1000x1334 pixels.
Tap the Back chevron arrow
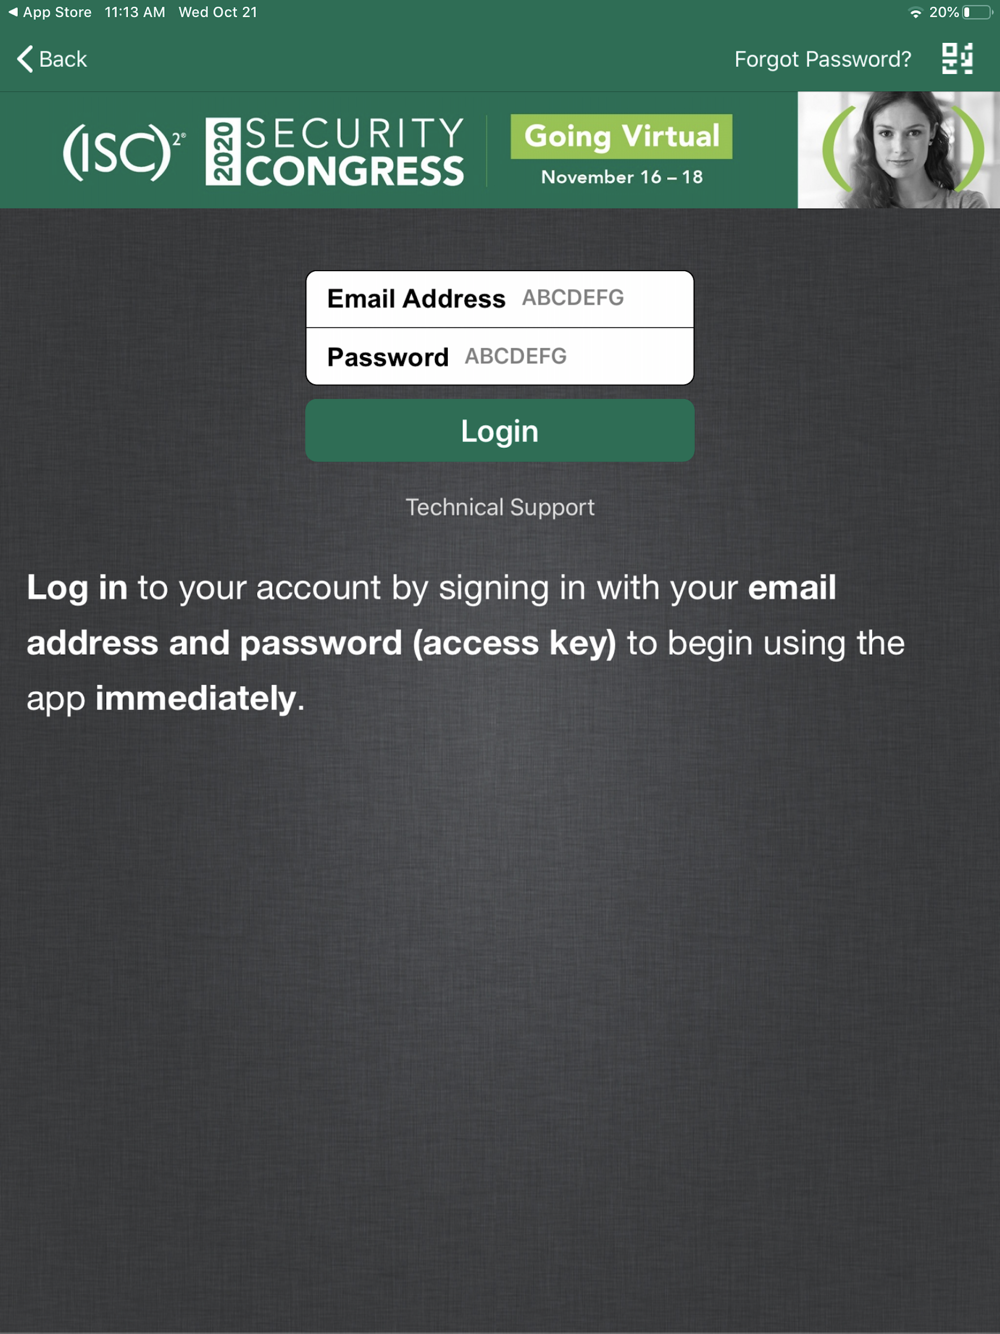[x=25, y=59]
